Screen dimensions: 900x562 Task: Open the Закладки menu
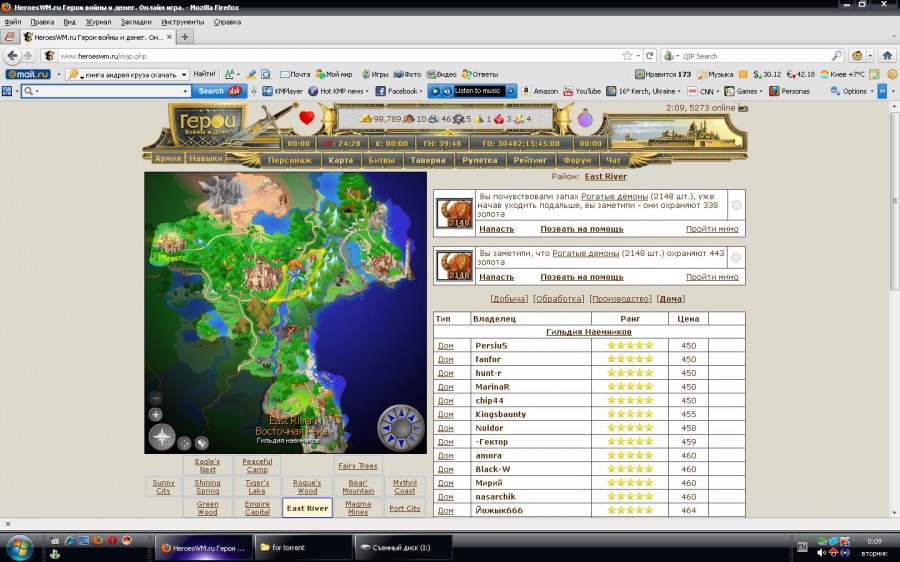[x=136, y=22]
